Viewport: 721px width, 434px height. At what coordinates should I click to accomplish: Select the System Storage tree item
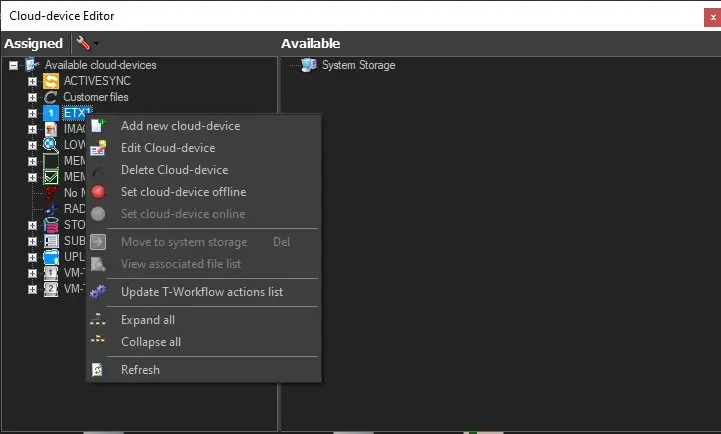coord(358,65)
